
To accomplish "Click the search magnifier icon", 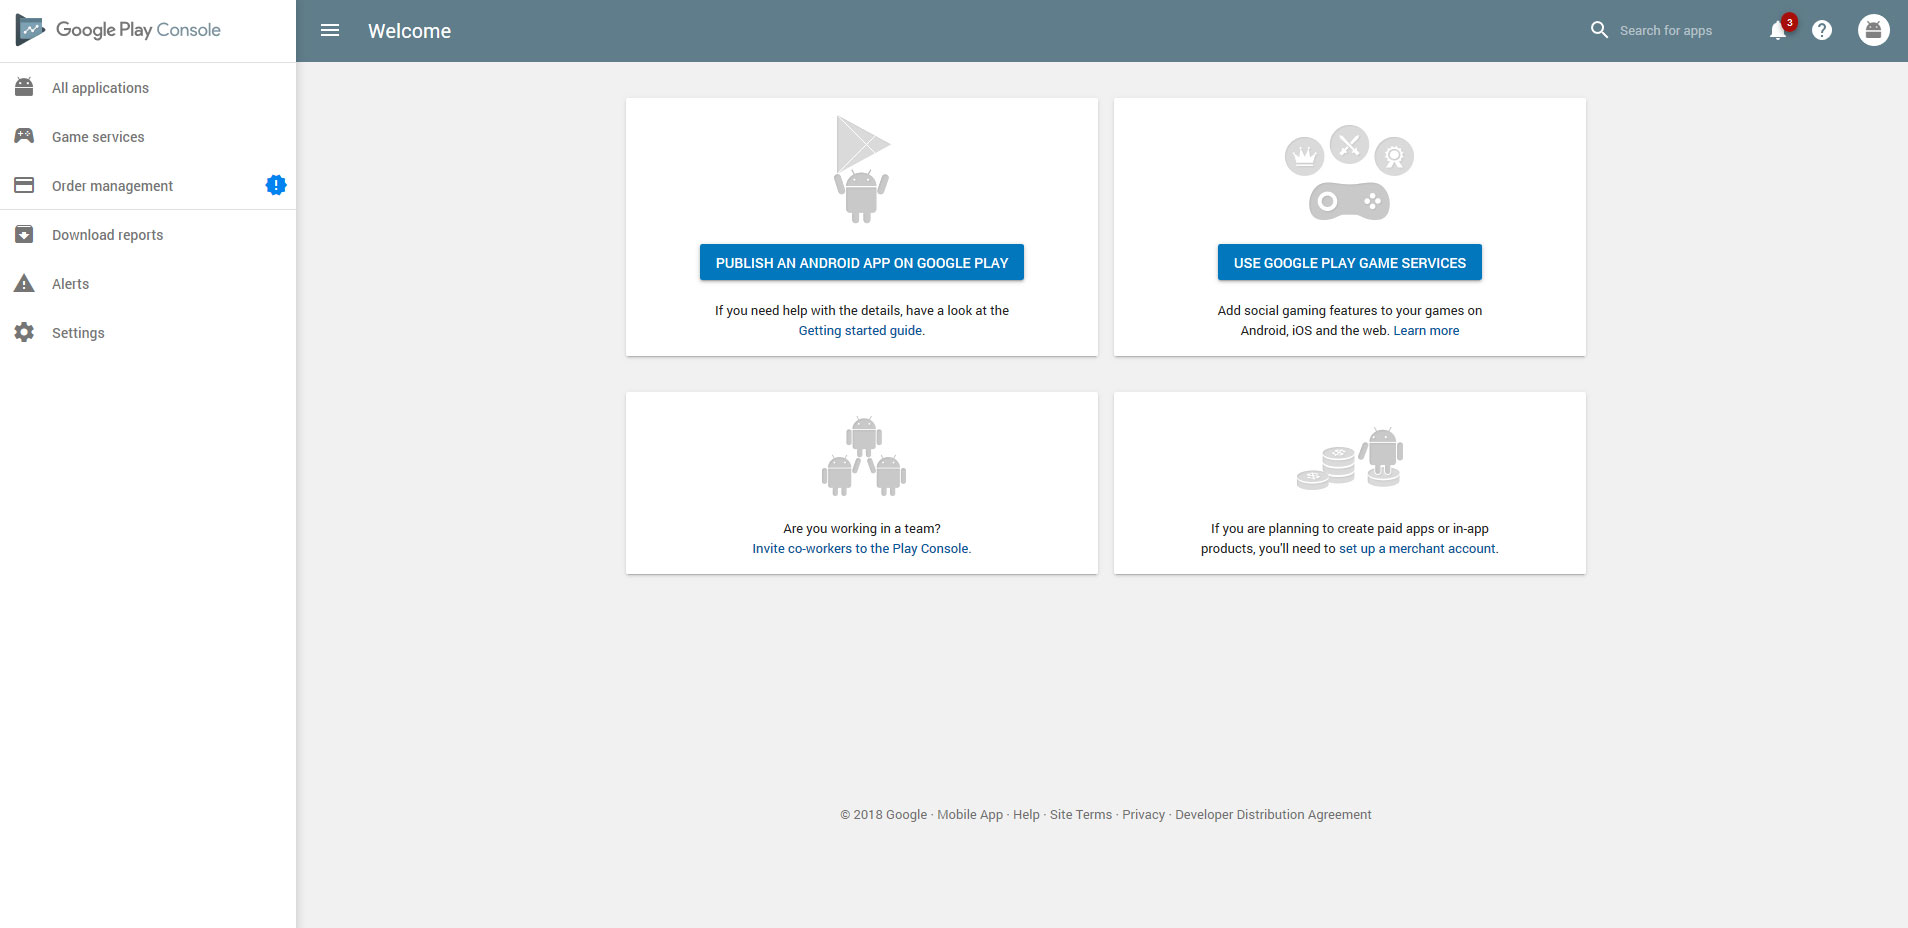I will coord(1599,30).
